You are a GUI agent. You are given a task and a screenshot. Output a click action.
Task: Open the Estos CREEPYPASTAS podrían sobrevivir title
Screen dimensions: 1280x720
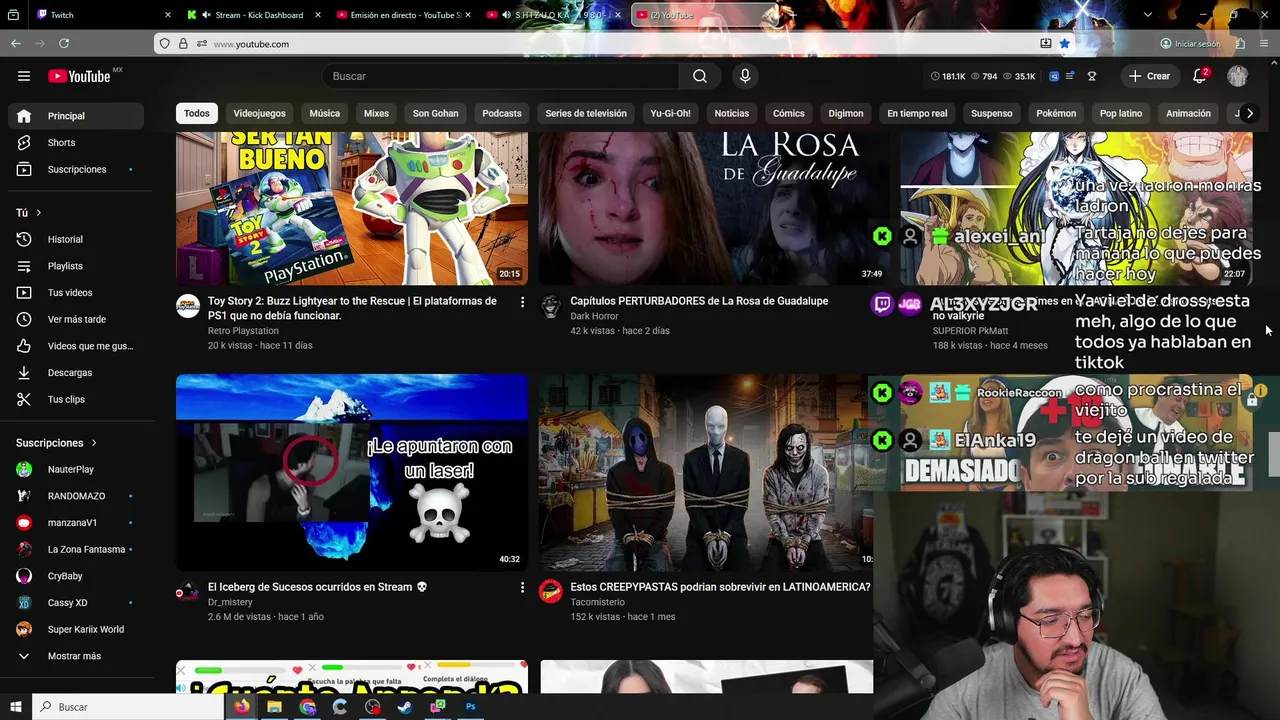click(720, 587)
